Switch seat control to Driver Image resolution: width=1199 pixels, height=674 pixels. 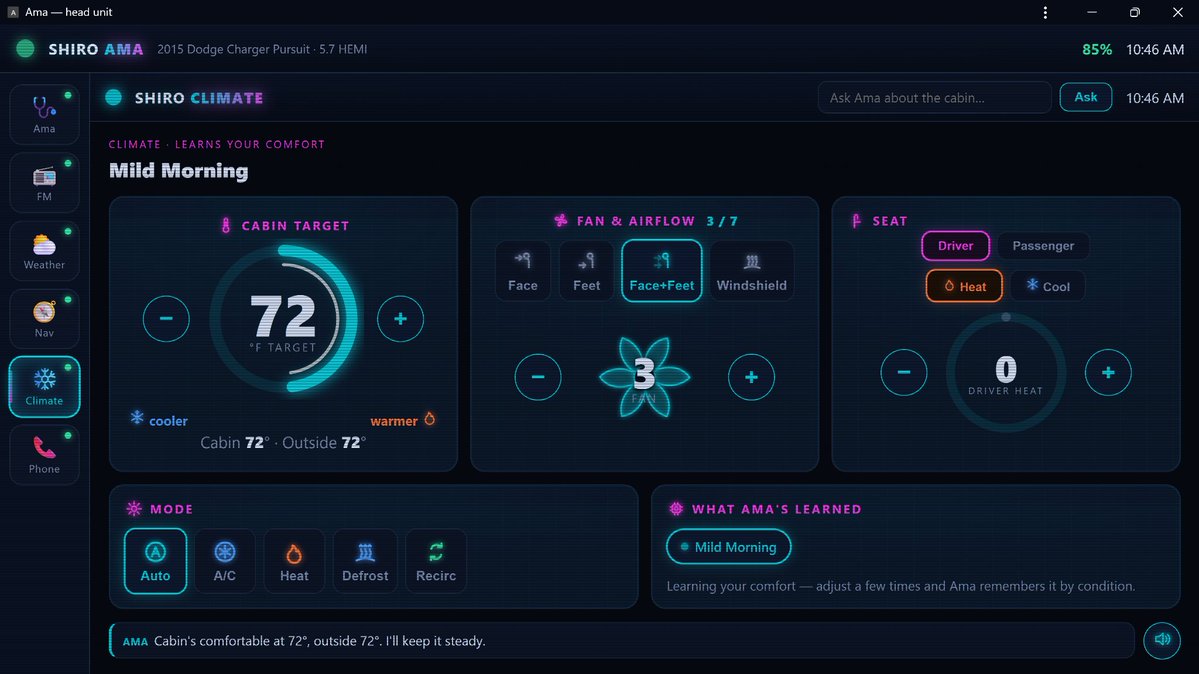tap(955, 246)
